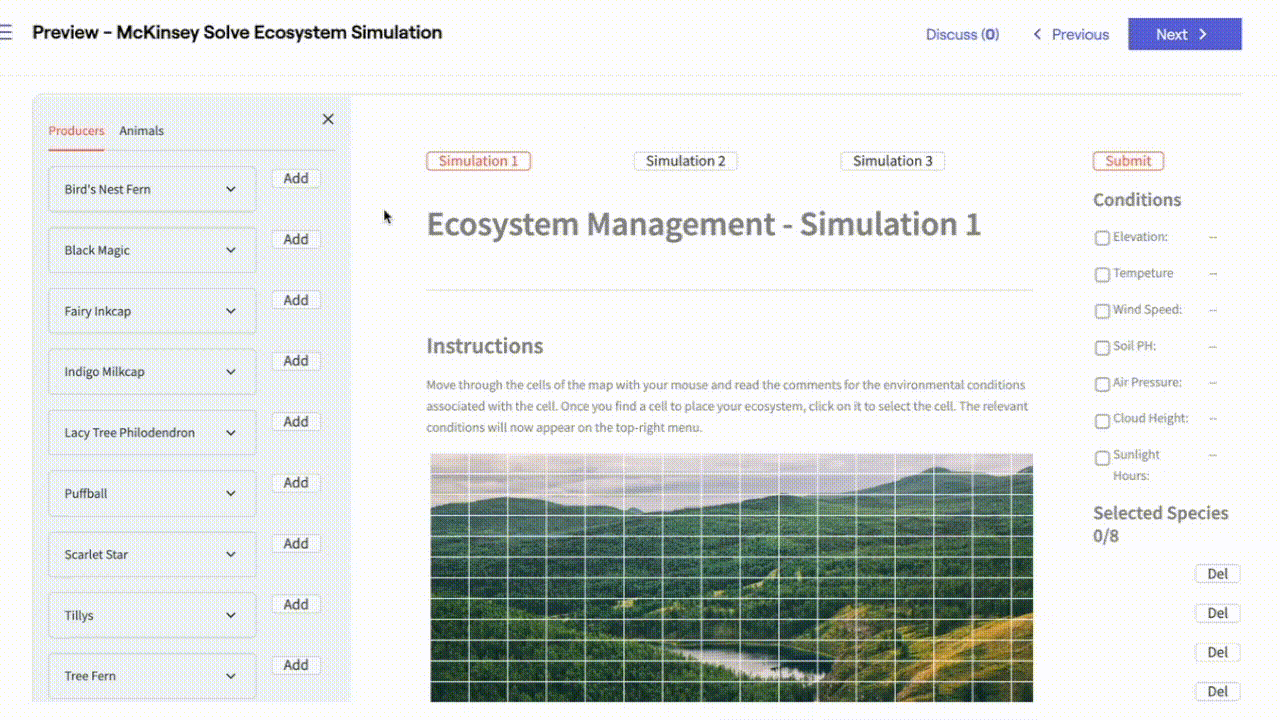Expand the Fairy Inkcap dropdown

[152, 311]
